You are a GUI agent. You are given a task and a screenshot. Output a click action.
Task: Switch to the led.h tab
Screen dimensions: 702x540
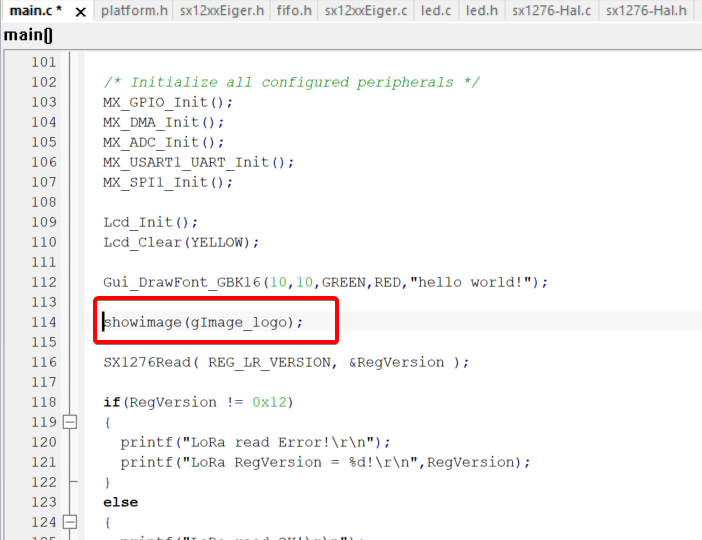pyautogui.click(x=481, y=11)
